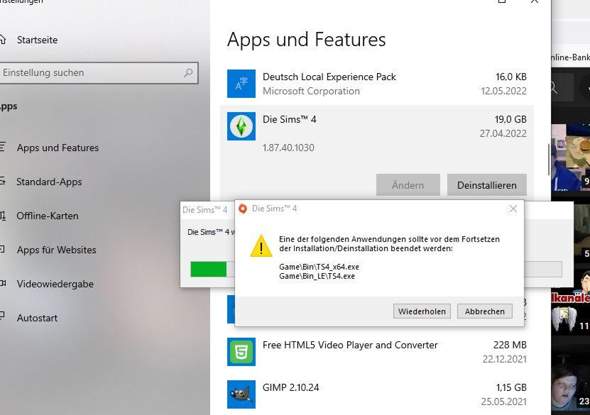590x415 pixels.
Task: Click Microsoft Corporation publisher text
Action: point(311,91)
